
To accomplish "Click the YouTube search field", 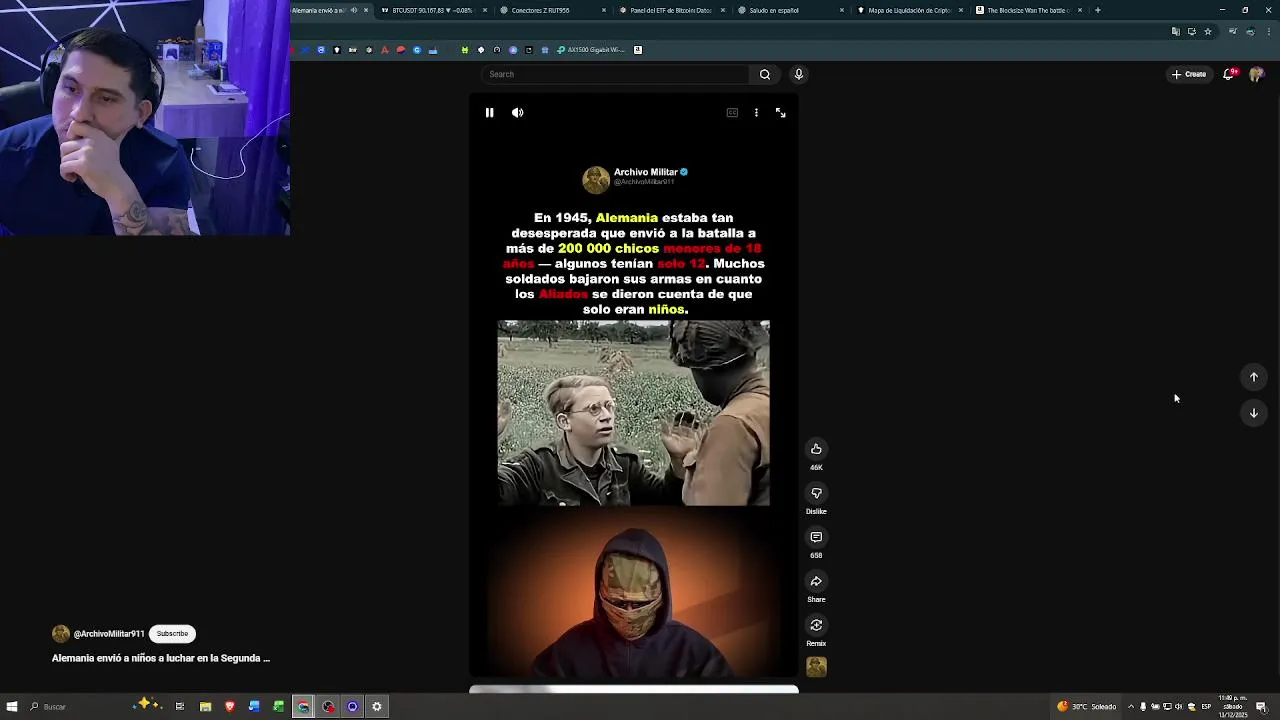I will [x=615, y=74].
